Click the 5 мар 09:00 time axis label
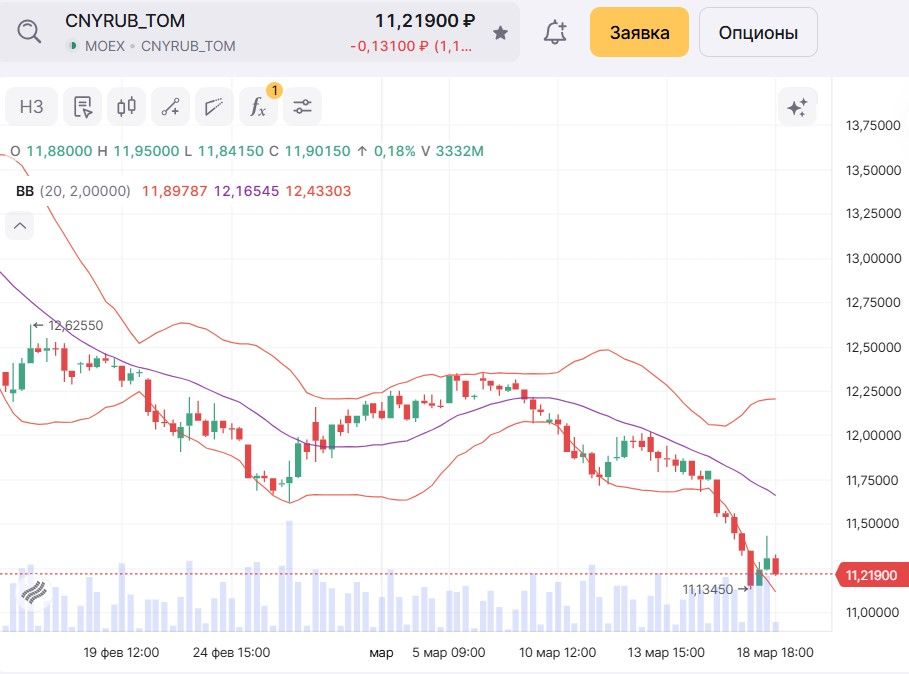The width and height of the screenshot is (909, 674). click(449, 653)
